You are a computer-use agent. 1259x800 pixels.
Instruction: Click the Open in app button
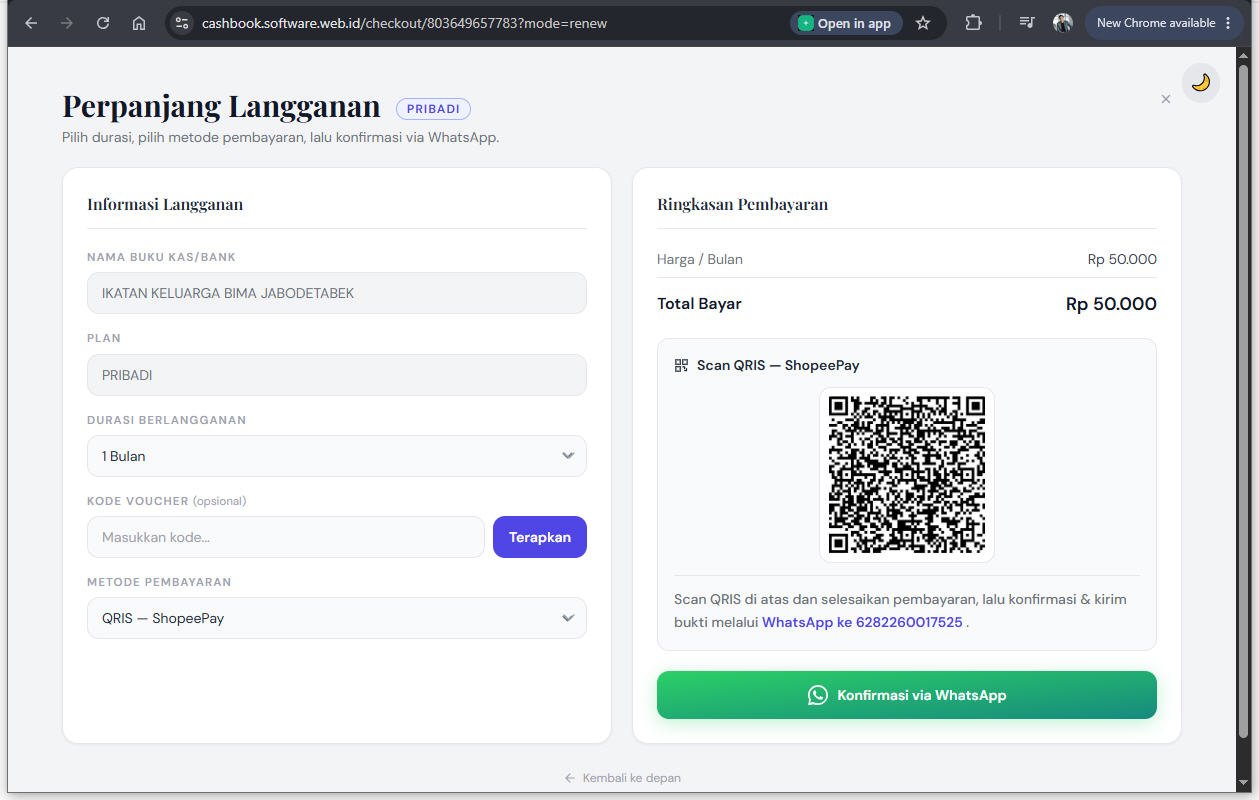845,23
